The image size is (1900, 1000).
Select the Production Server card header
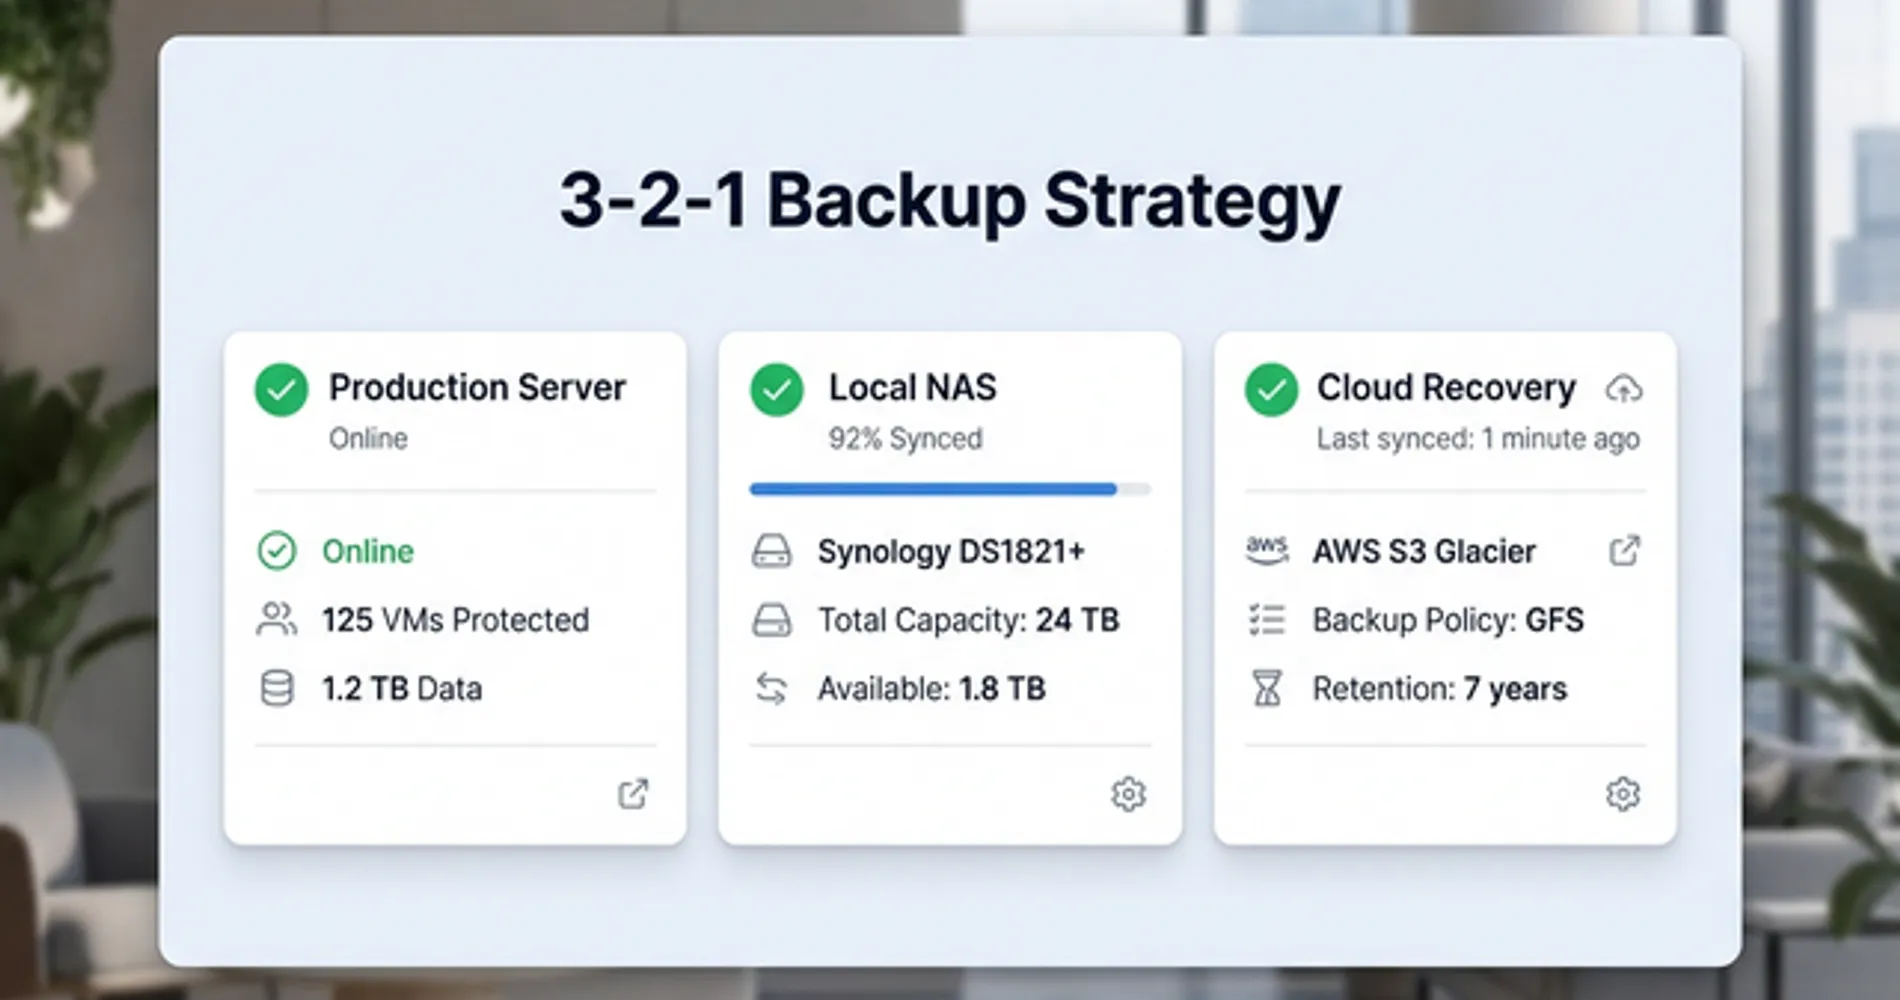477,388
